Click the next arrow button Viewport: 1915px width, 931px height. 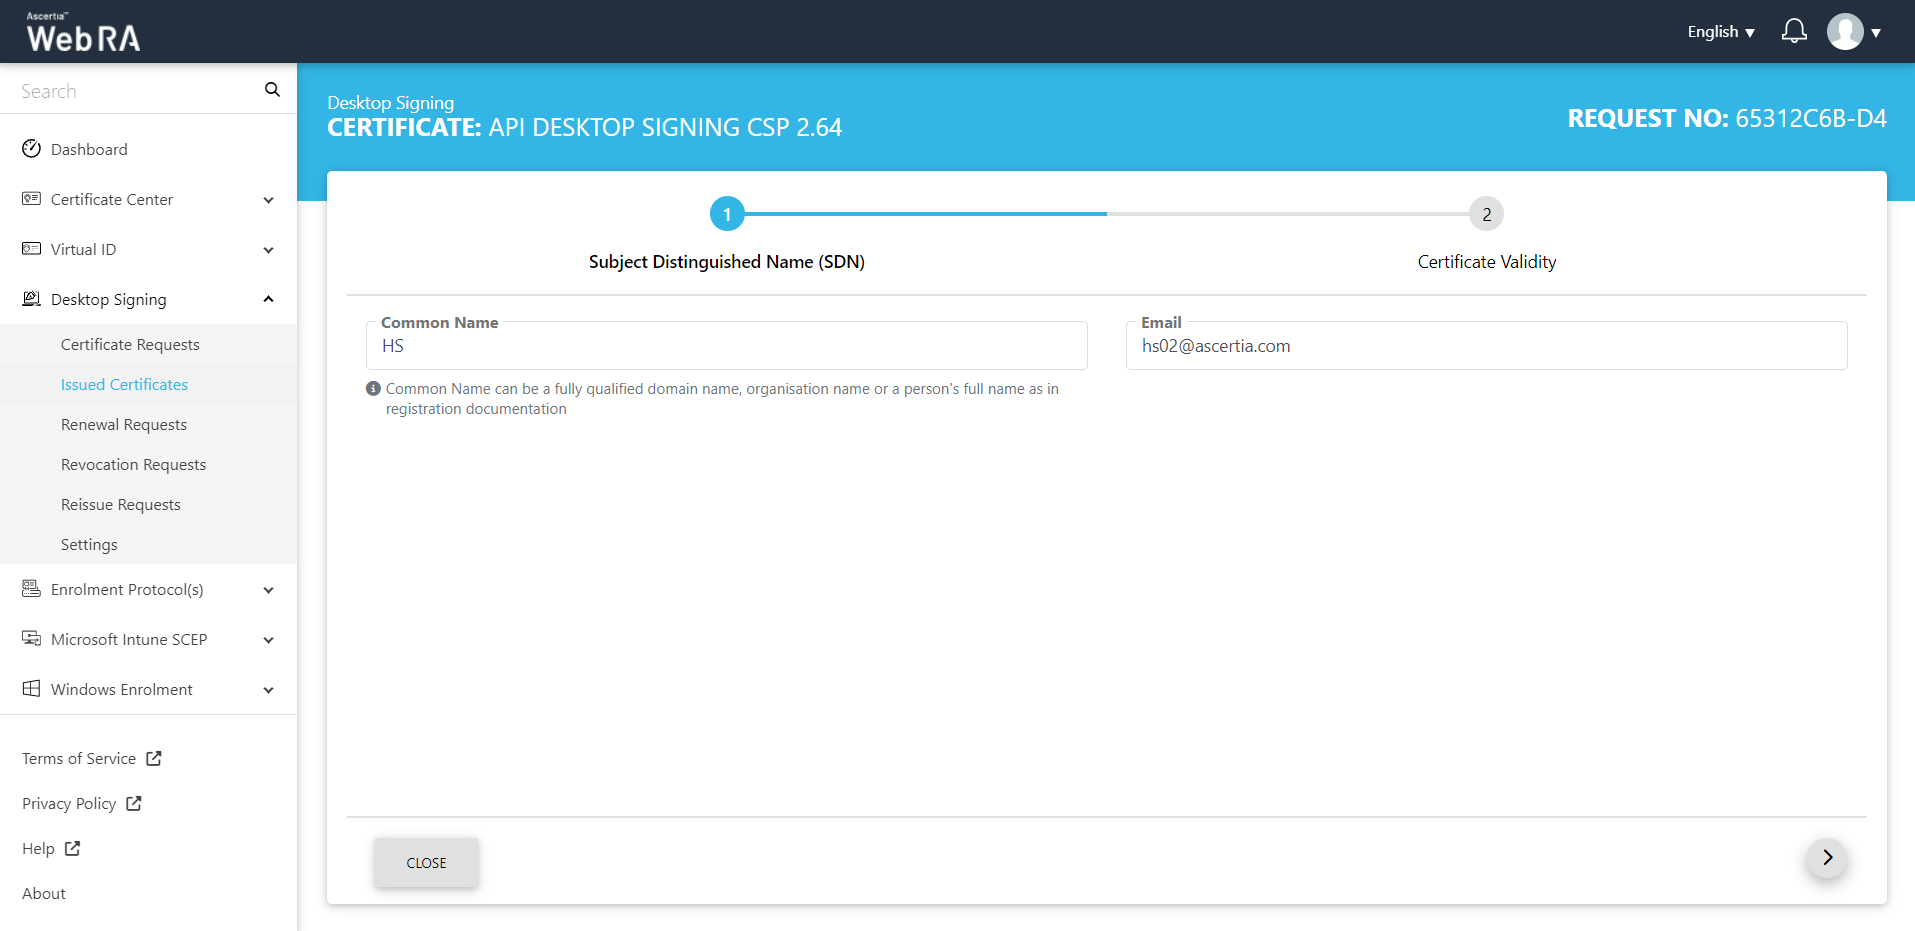click(x=1827, y=858)
